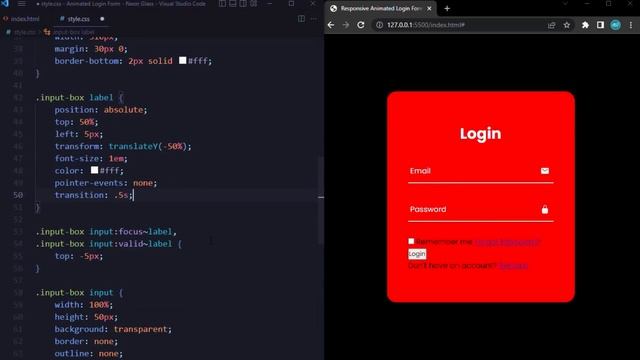Click the unsaved dot on style.css tab
The height and width of the screenshot is (360, 640).
[102, 19]
